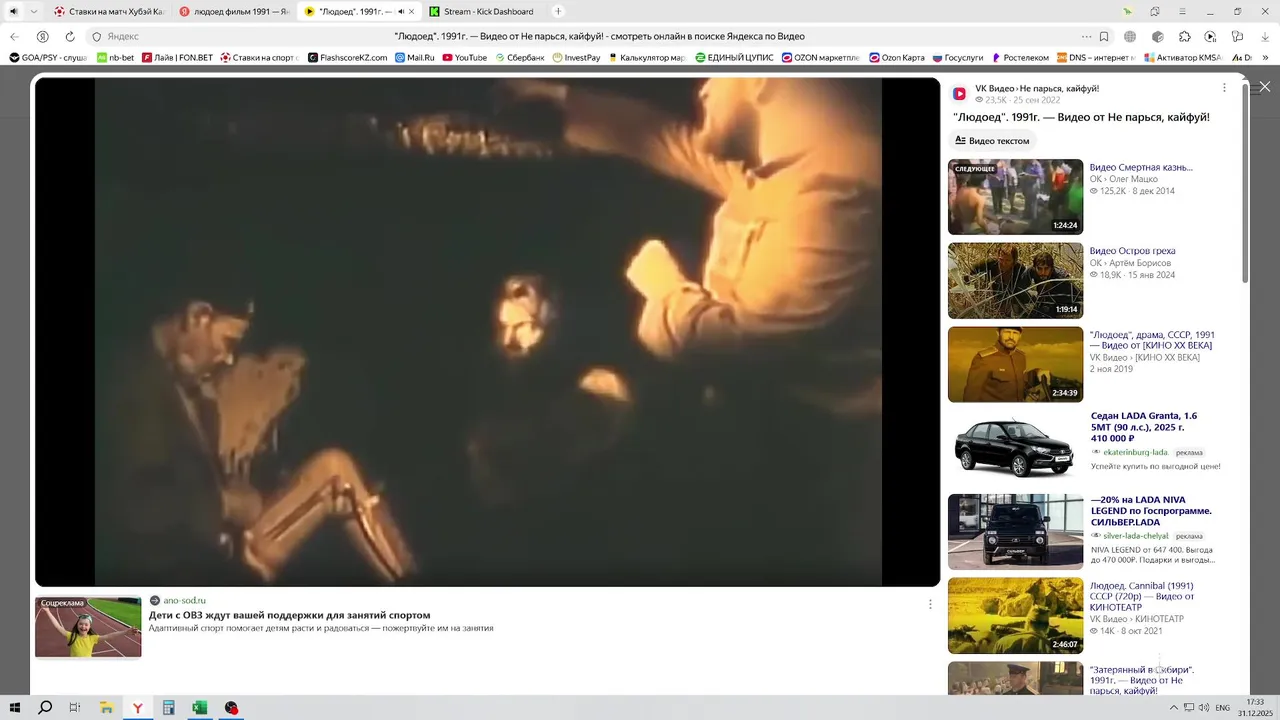Screen dimensions: 1280x720
Task: Open Дети с ОВЗ ad headline
Action: (x=290, y=615)
